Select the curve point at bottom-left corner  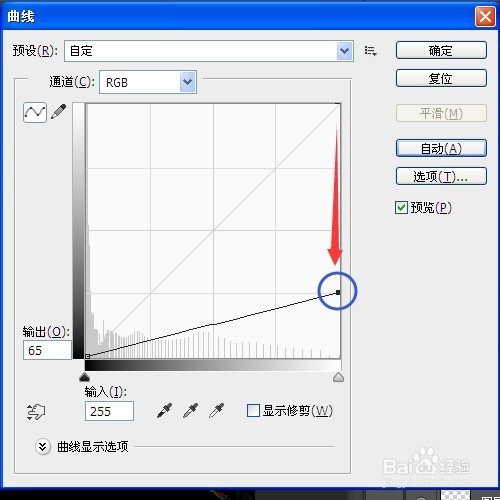coord(88,356)
